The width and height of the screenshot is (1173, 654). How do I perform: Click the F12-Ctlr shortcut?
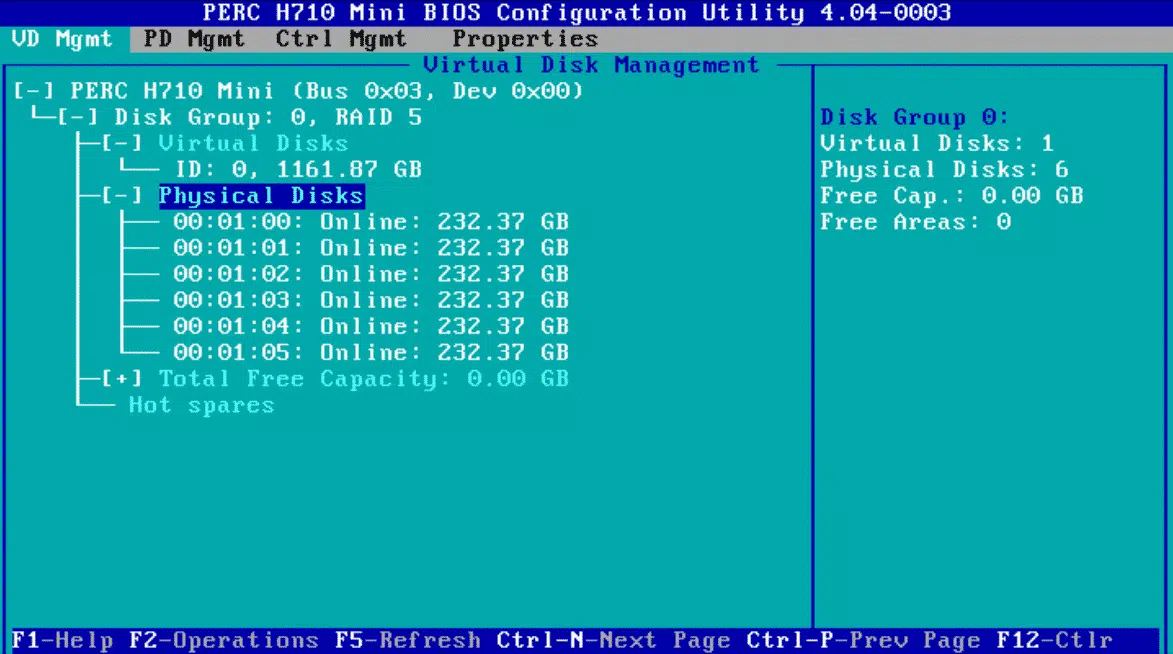(1055, 641)
